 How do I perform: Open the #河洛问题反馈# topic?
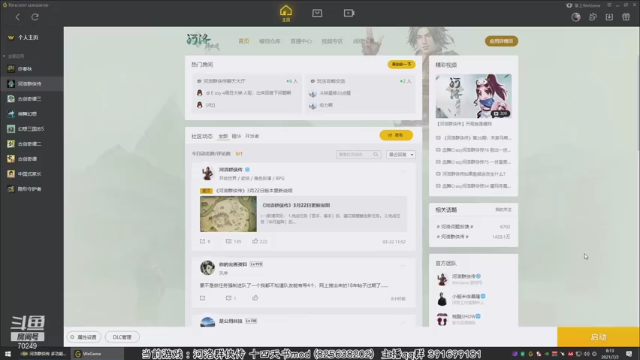point(455,227)
